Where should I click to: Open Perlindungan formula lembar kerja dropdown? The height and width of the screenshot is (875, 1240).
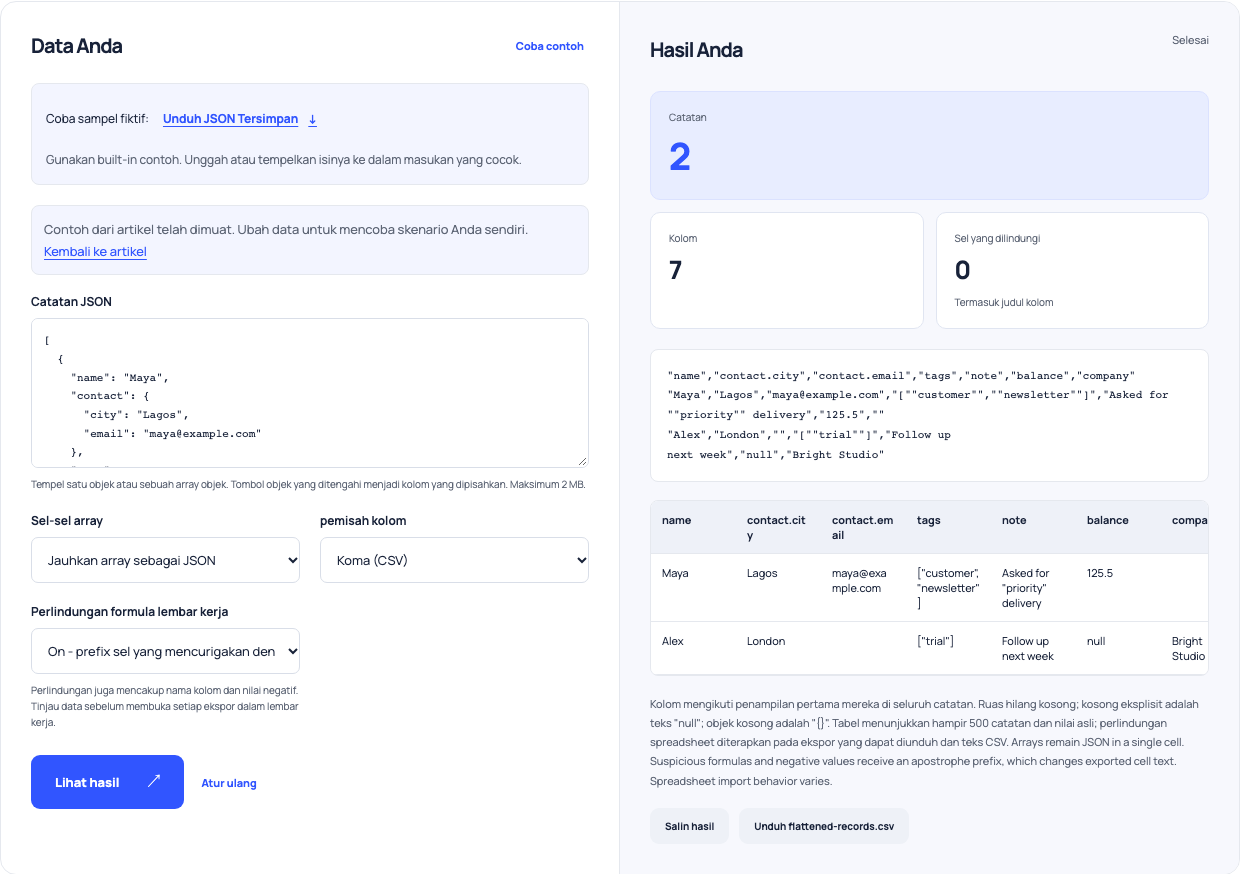point(165,651)
